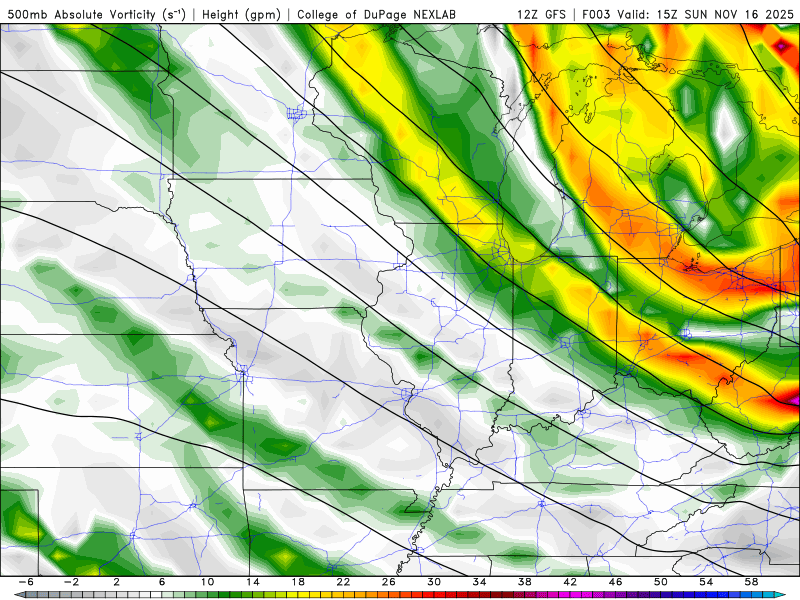Click the "2" color scale label

pos(116,582)
